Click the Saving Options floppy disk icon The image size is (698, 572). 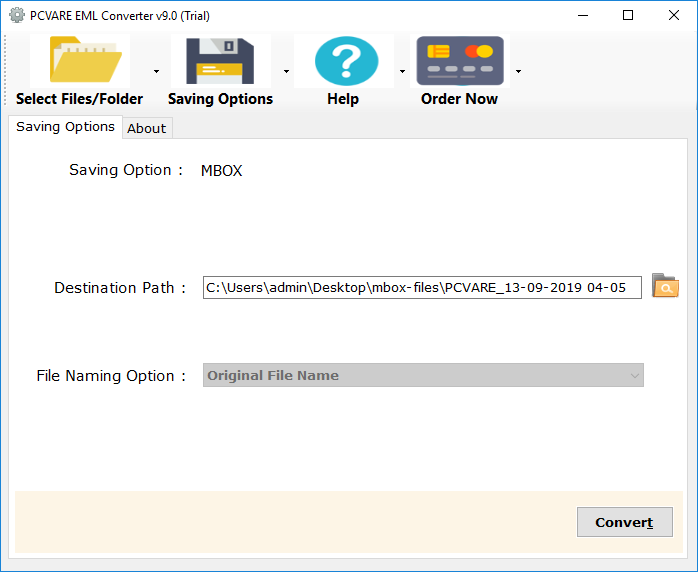point(220,61)
